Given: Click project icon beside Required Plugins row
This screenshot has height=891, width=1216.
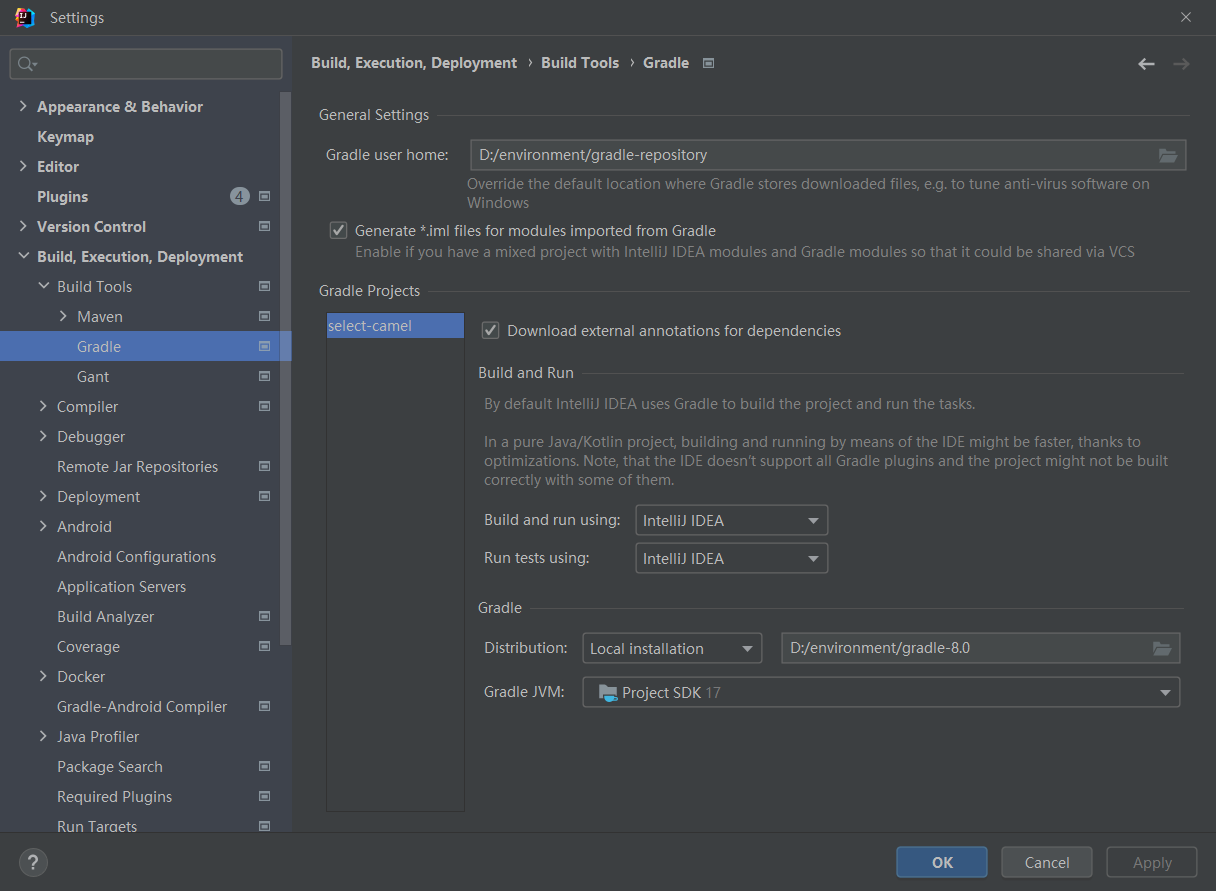Looking at the screenshot, I should (264, 796).
